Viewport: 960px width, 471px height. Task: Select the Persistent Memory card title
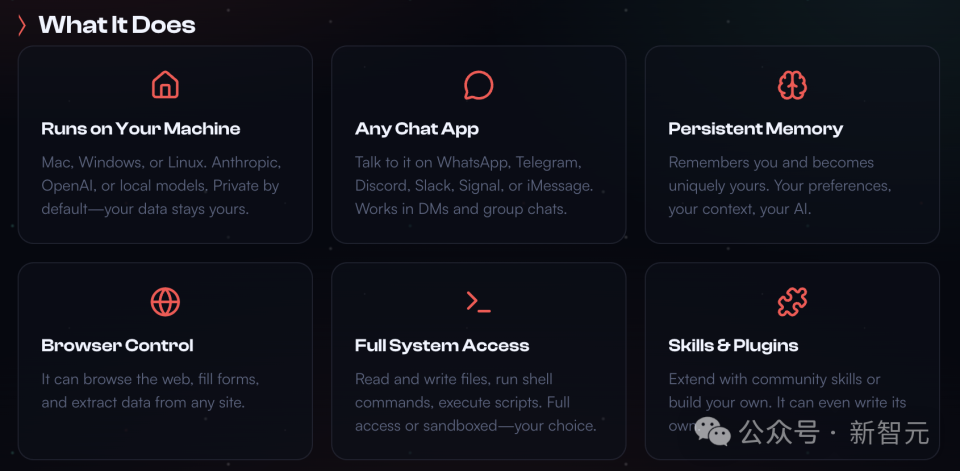click(x=755, y=129)
